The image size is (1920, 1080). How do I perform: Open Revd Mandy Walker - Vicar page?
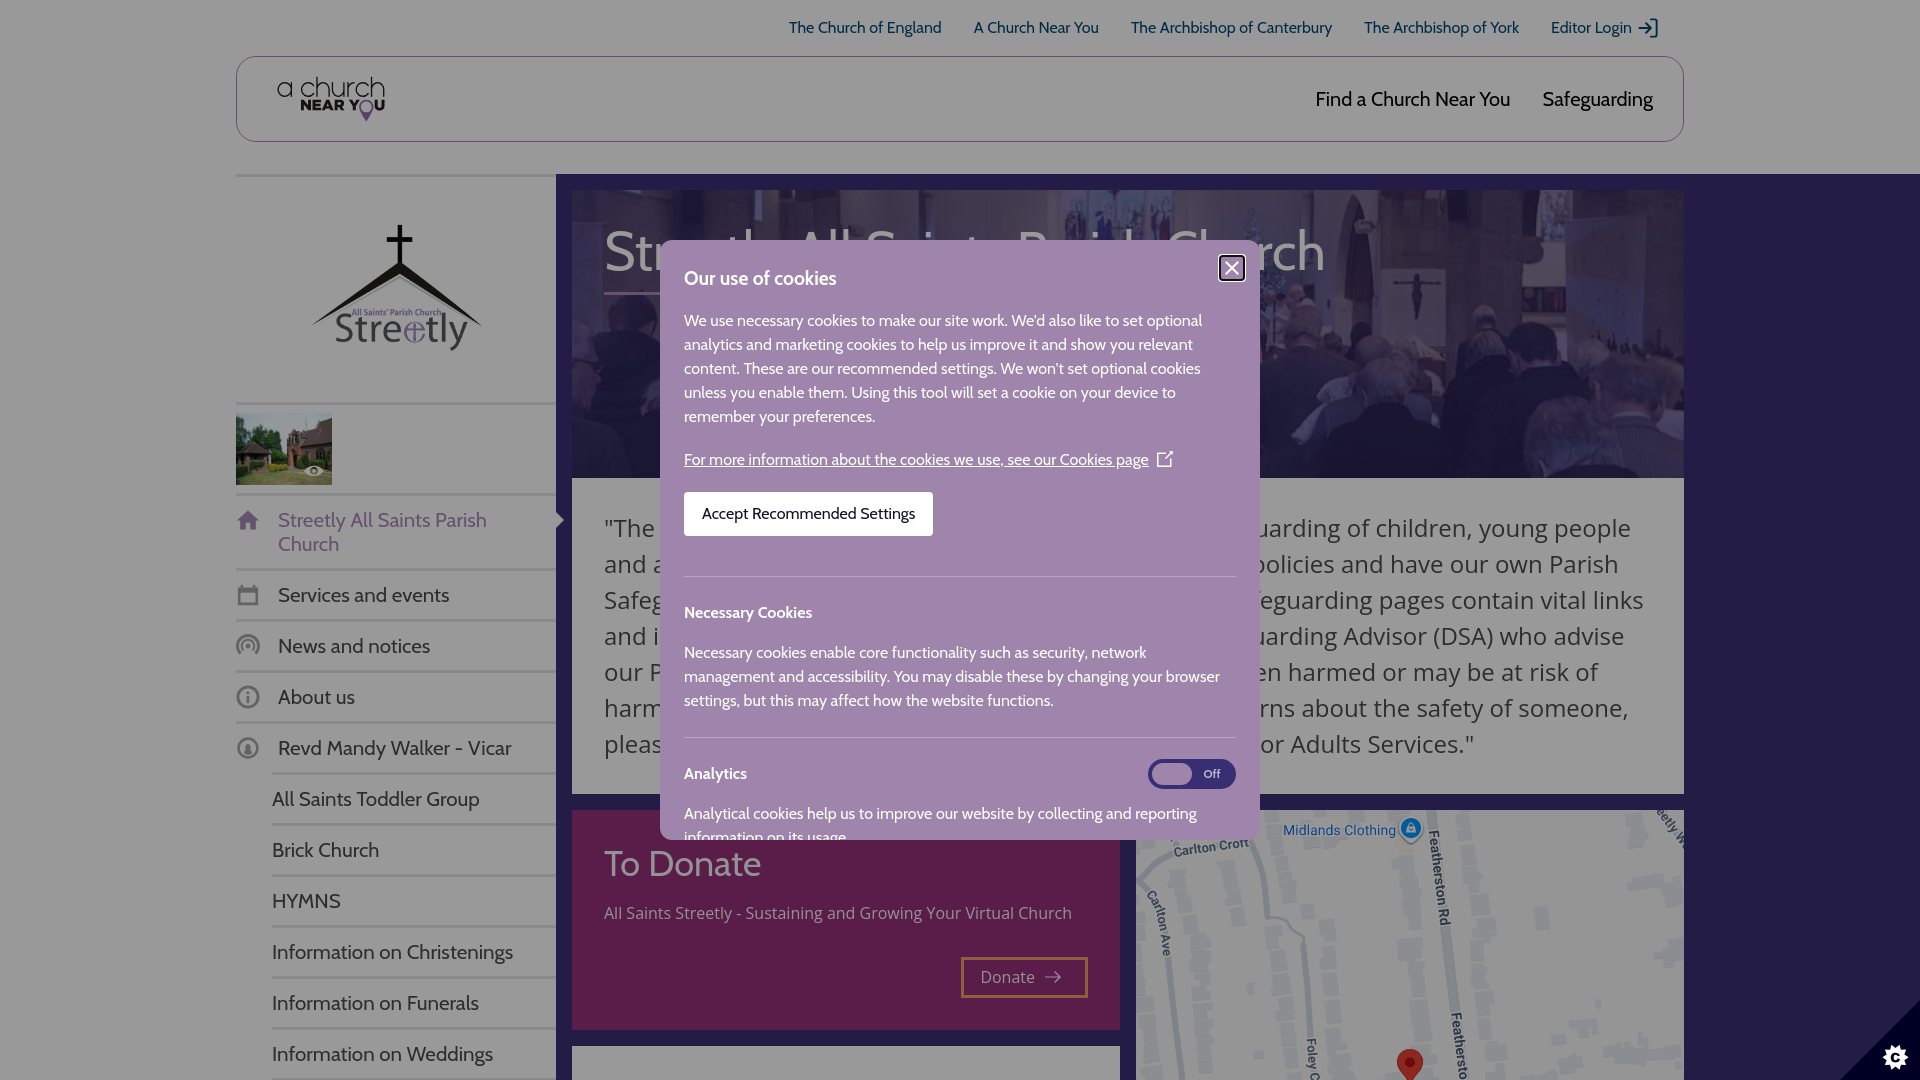coord(394,748)
